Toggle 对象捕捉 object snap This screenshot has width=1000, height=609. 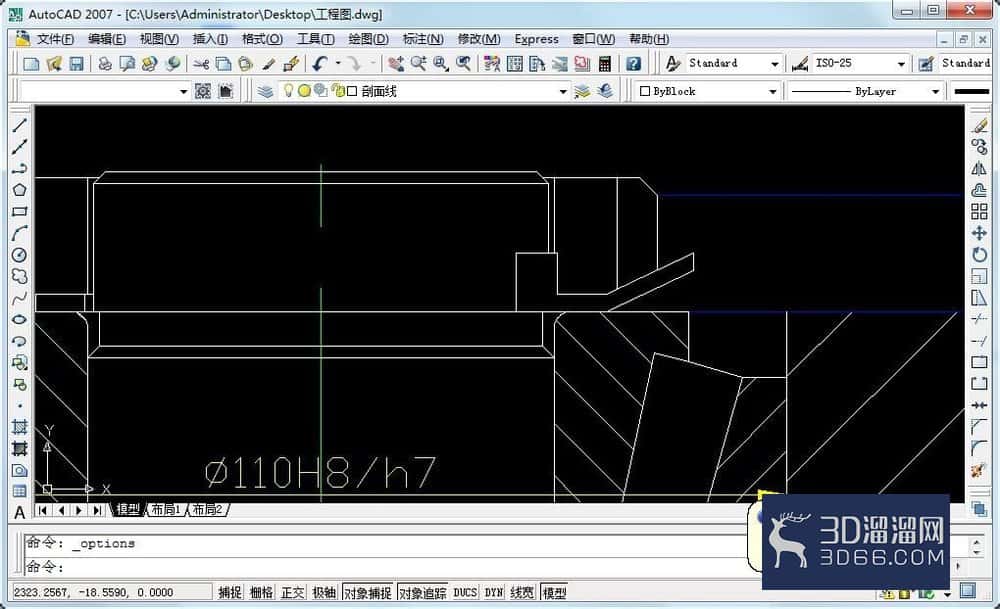[x=367, y=592]
